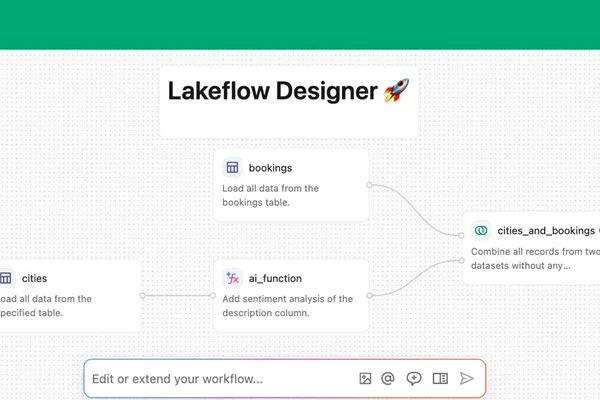This screenshot has width=600, height=400.
Task: Toggle the side panel layout icon
Action: [x=440, y=379]
